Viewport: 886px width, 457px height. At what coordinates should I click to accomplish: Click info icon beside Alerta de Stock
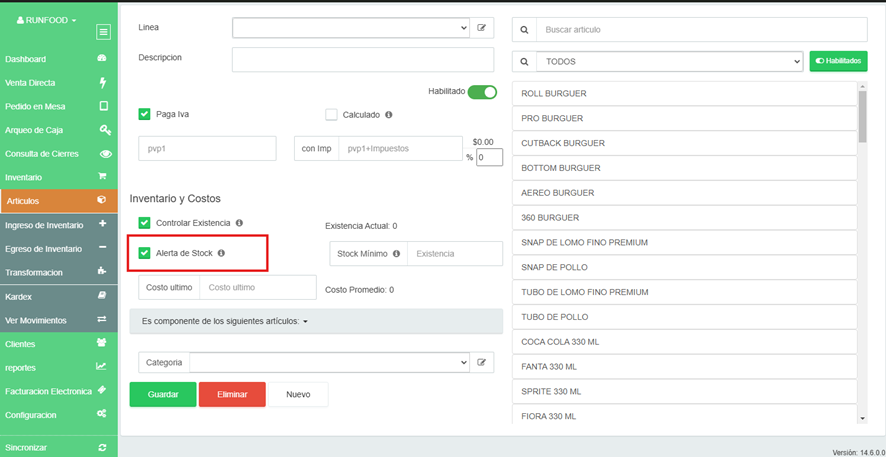(x=221, y=253)
